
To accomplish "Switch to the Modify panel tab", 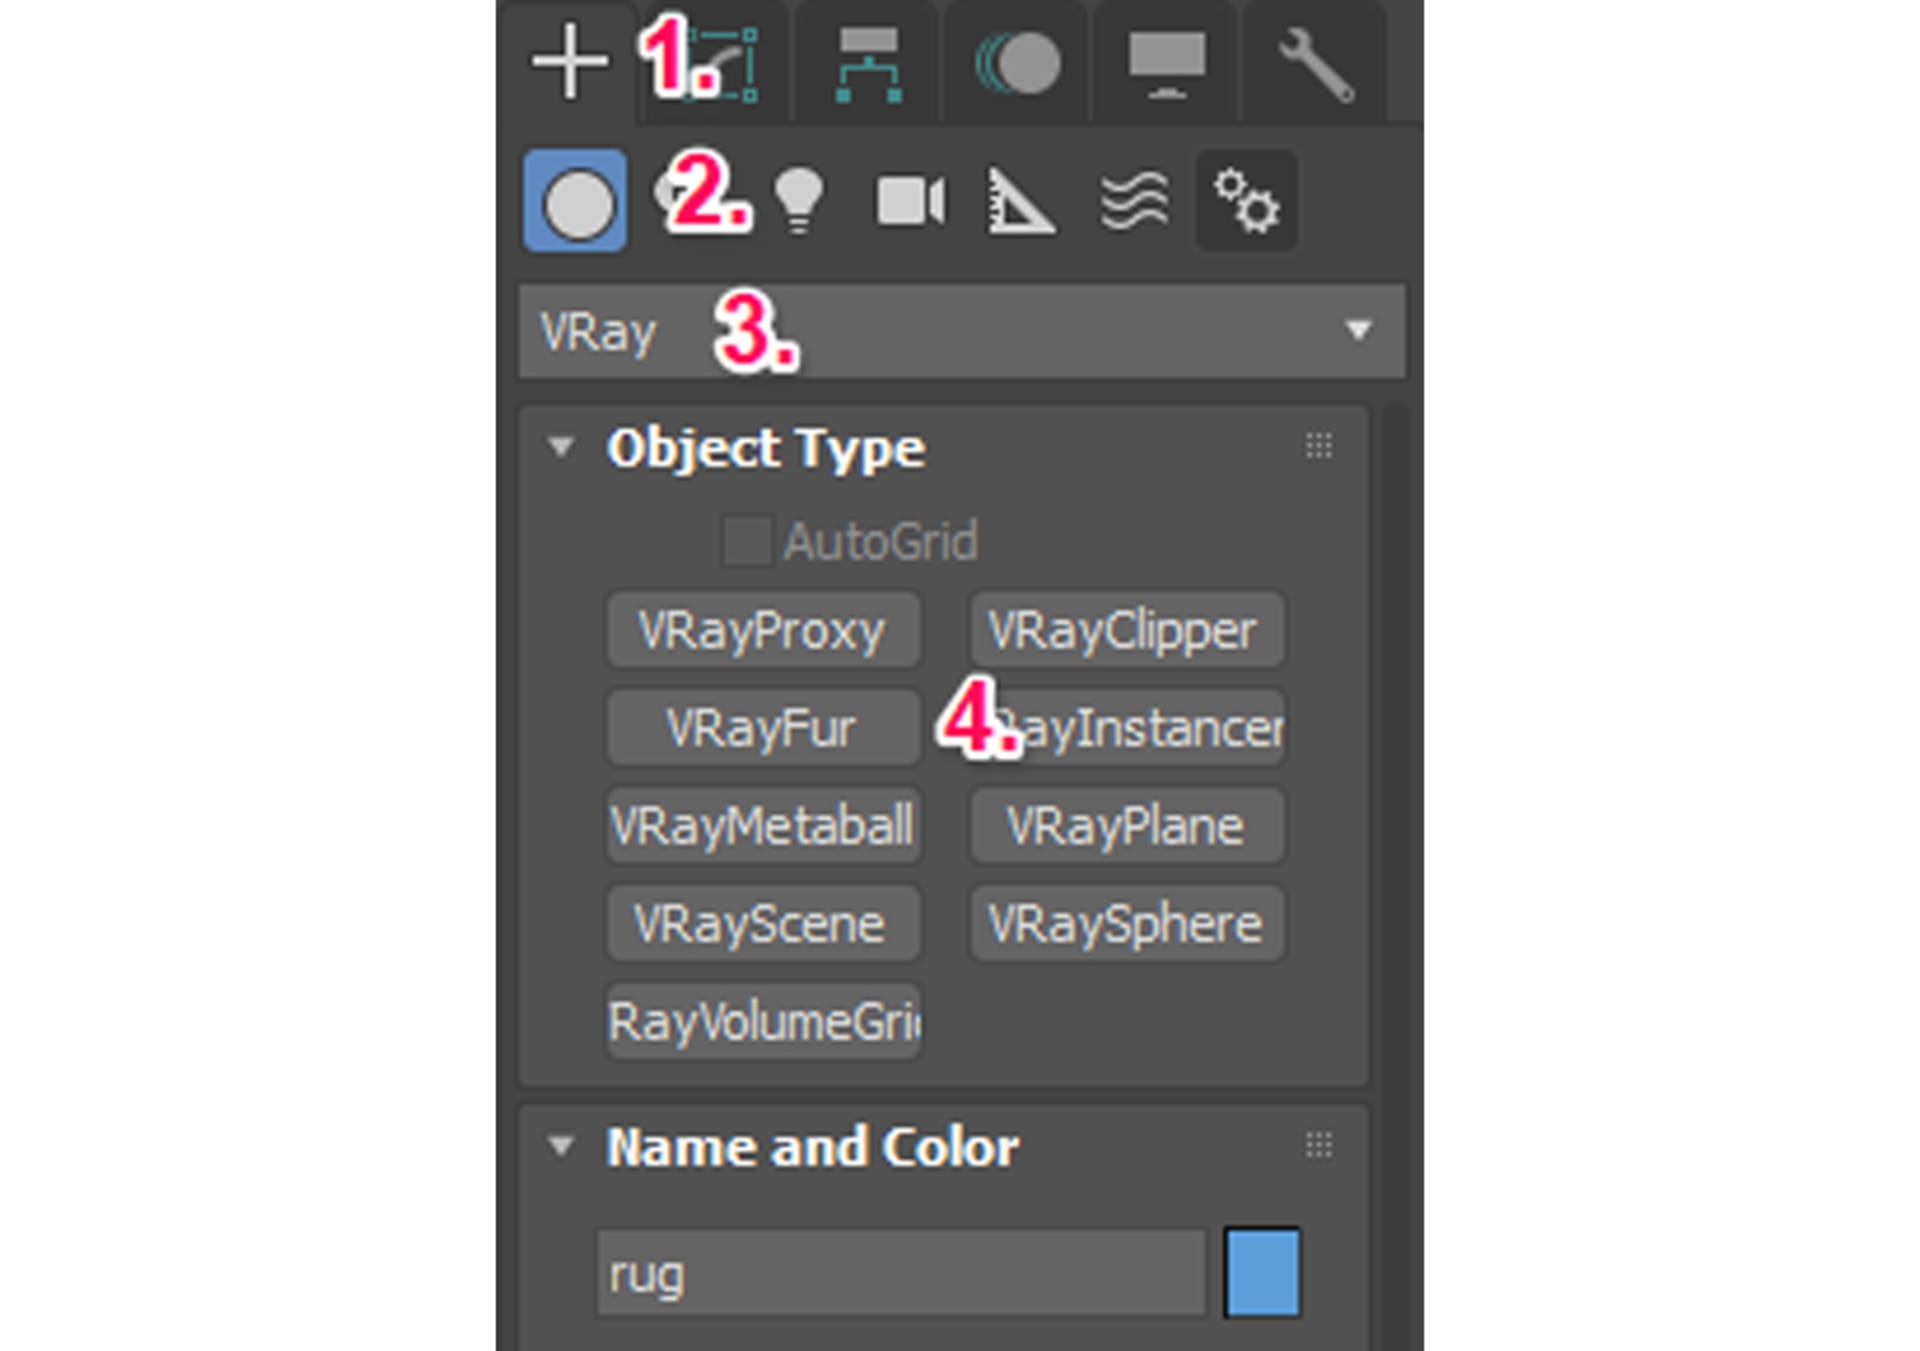I will (x=718, y=65).
